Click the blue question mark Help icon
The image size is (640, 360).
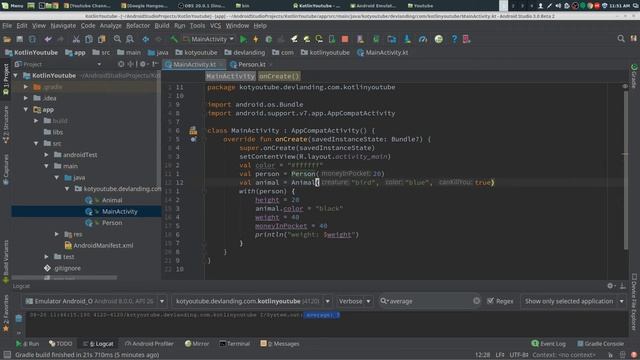point(454,39)
